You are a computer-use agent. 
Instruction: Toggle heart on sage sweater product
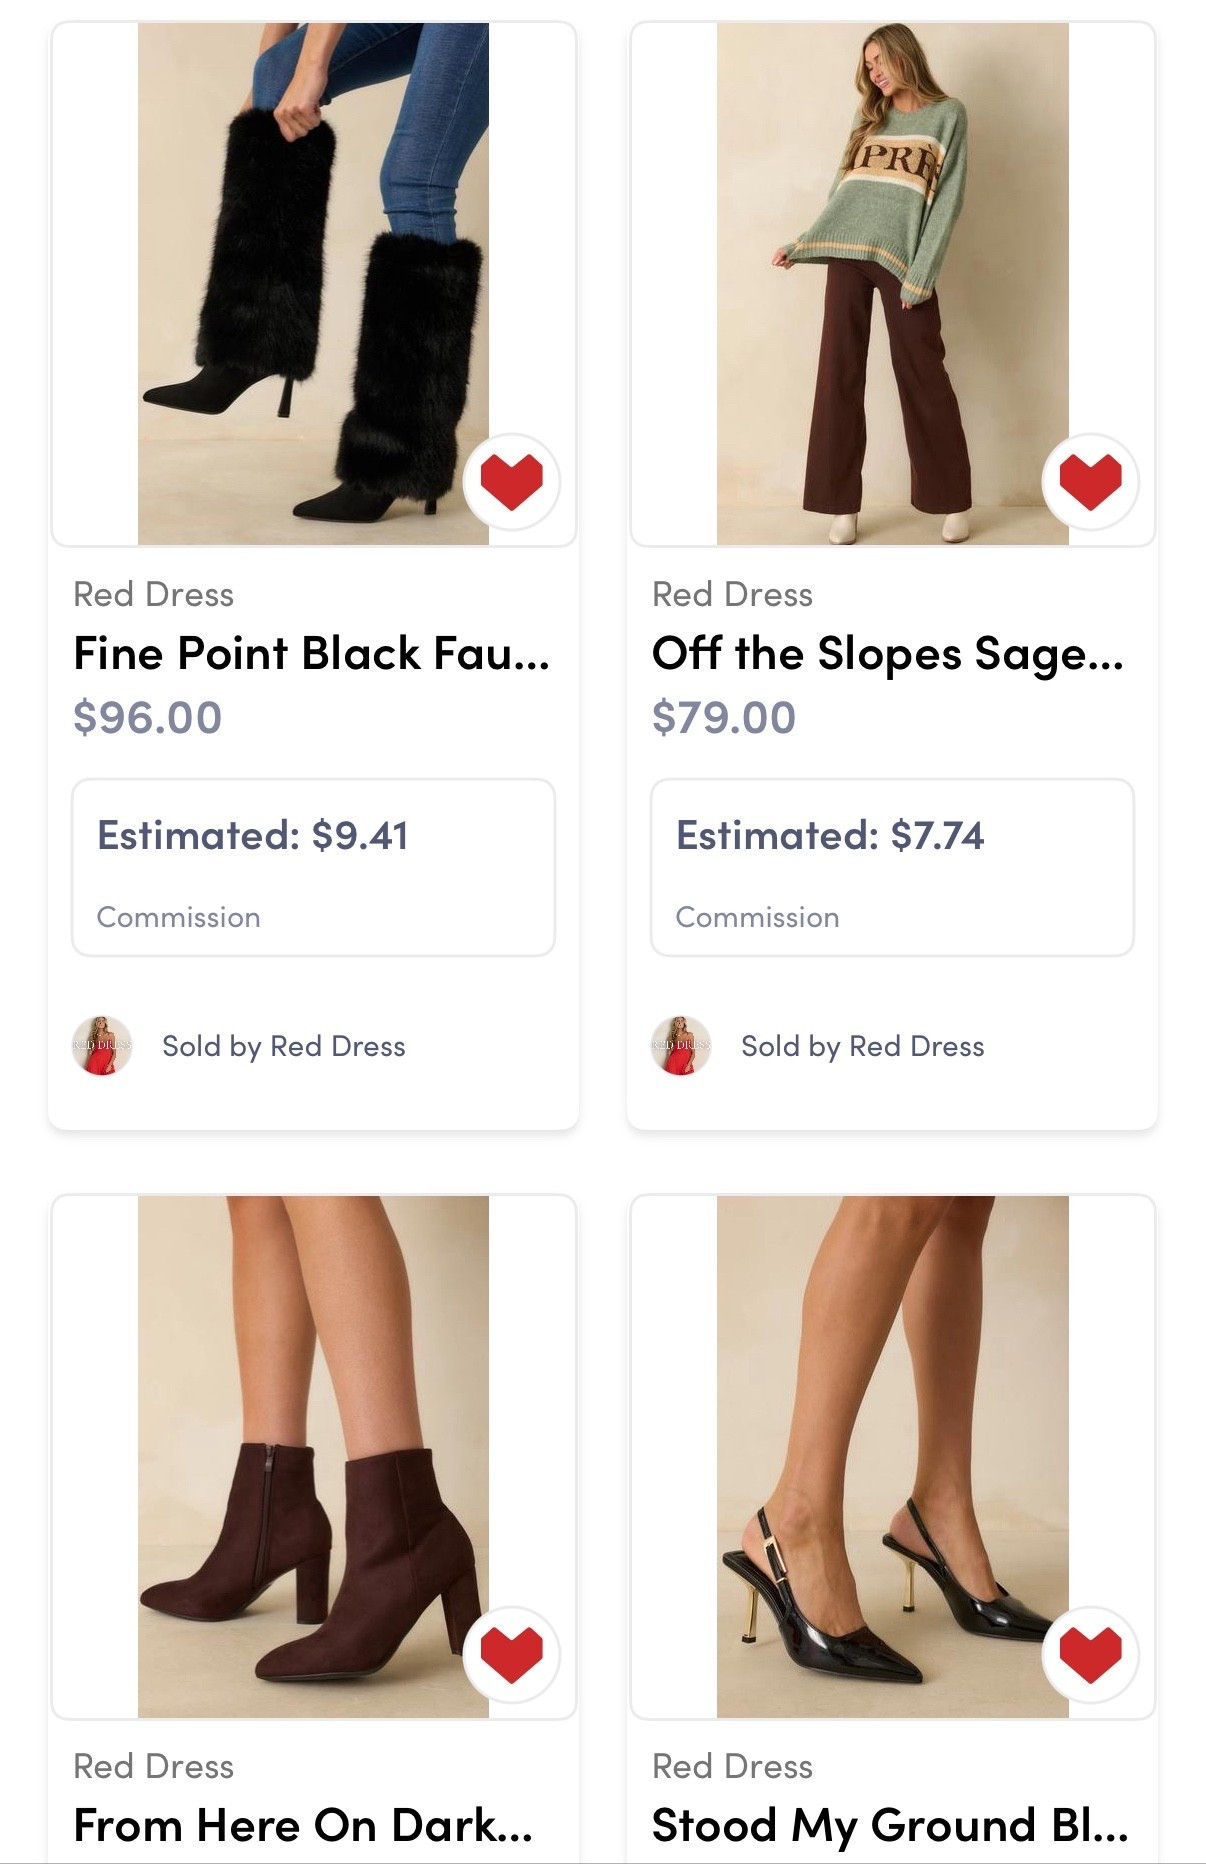pyautogui.click(x=1090, y=481)
